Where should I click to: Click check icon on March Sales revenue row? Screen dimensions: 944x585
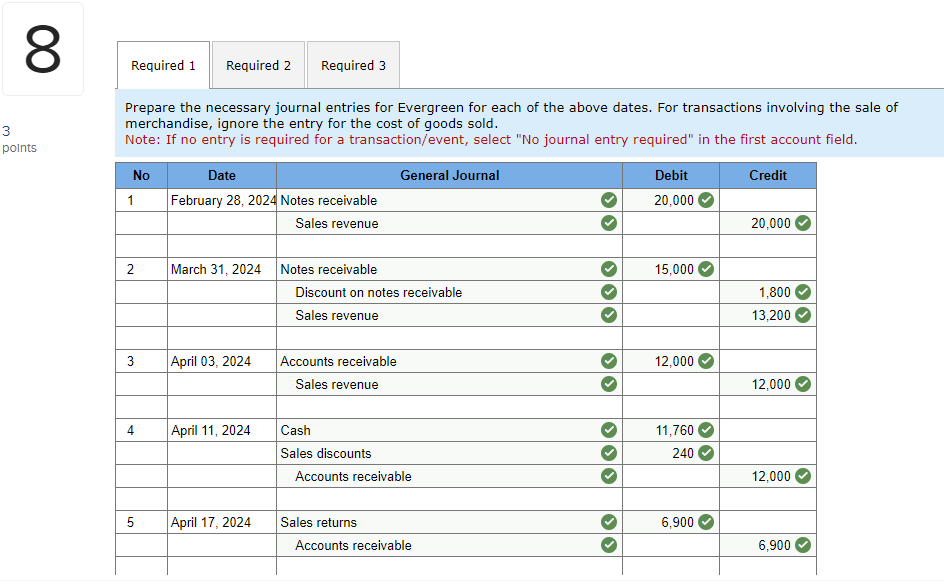[x=609, y=315]
